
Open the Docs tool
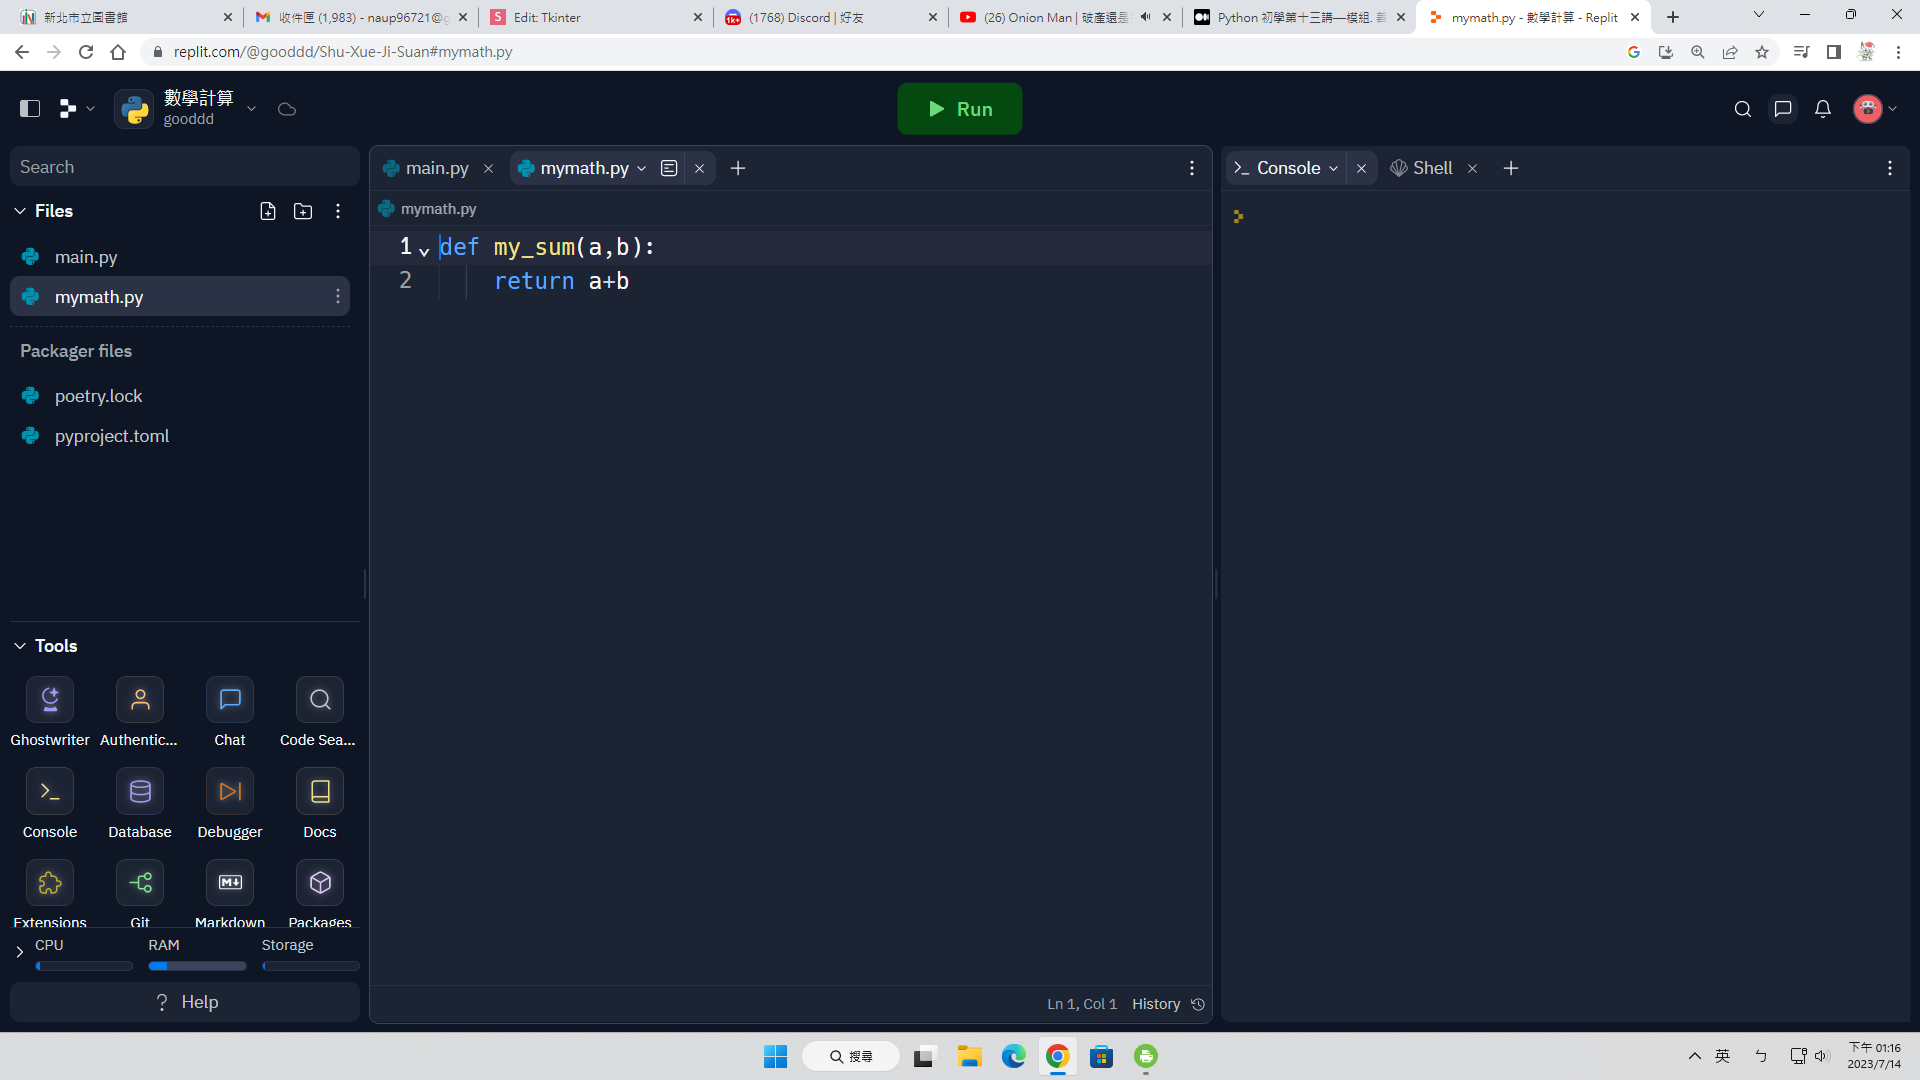[320, 792]
